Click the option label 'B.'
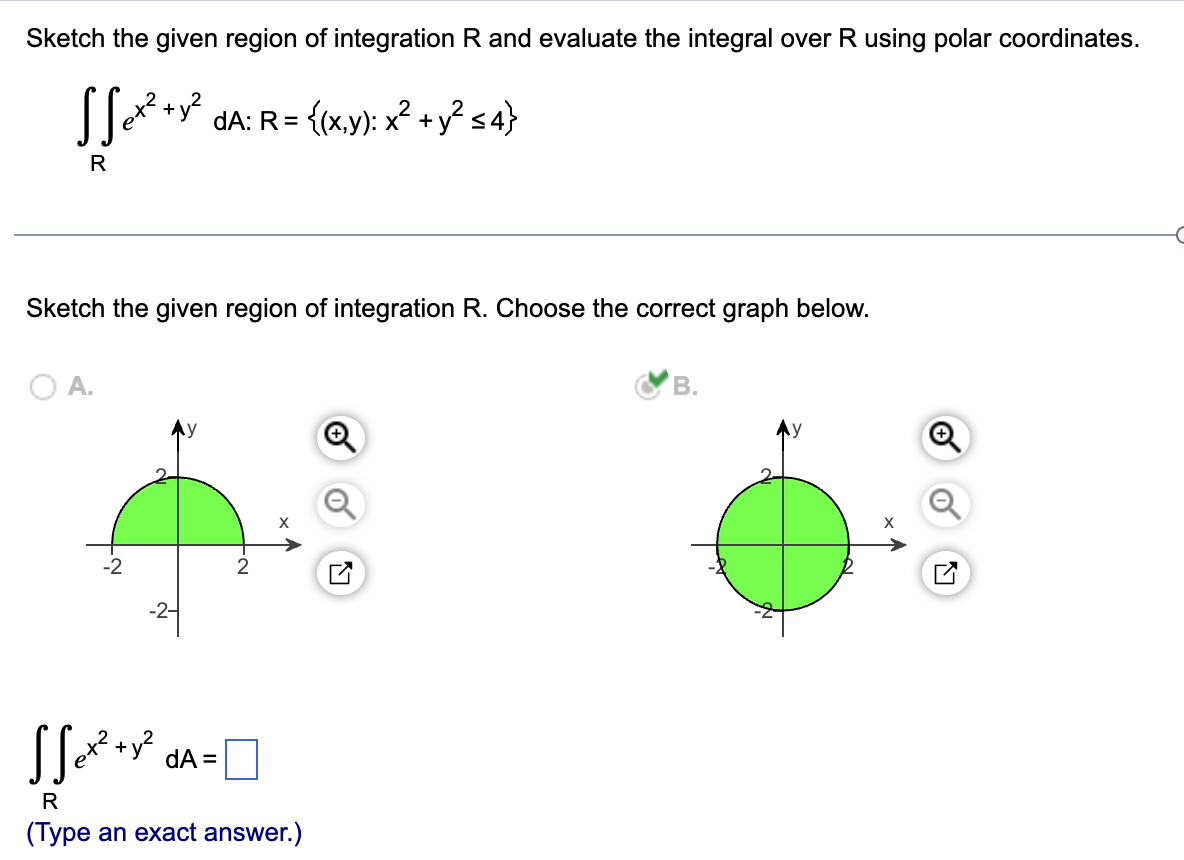This screenshot has height=860, width=1184. tap(678, 387)
